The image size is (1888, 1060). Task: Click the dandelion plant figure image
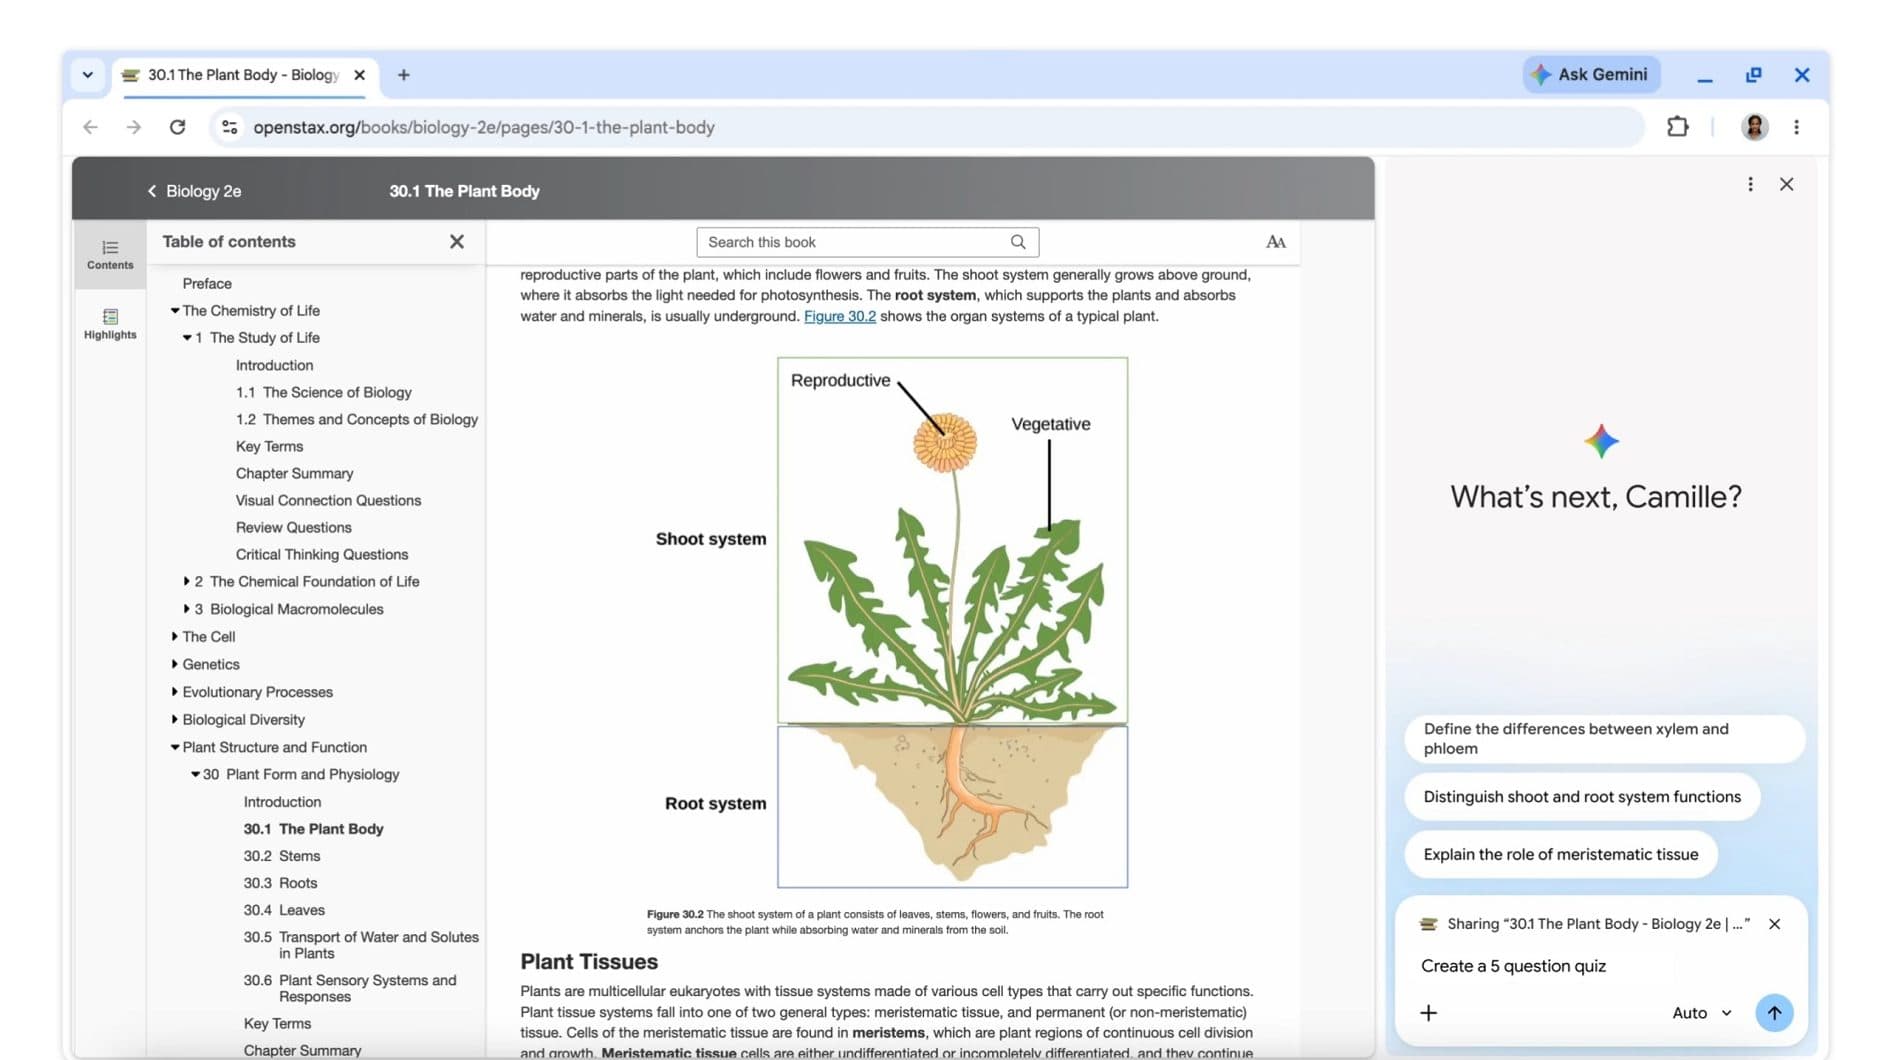coord(952,622)
